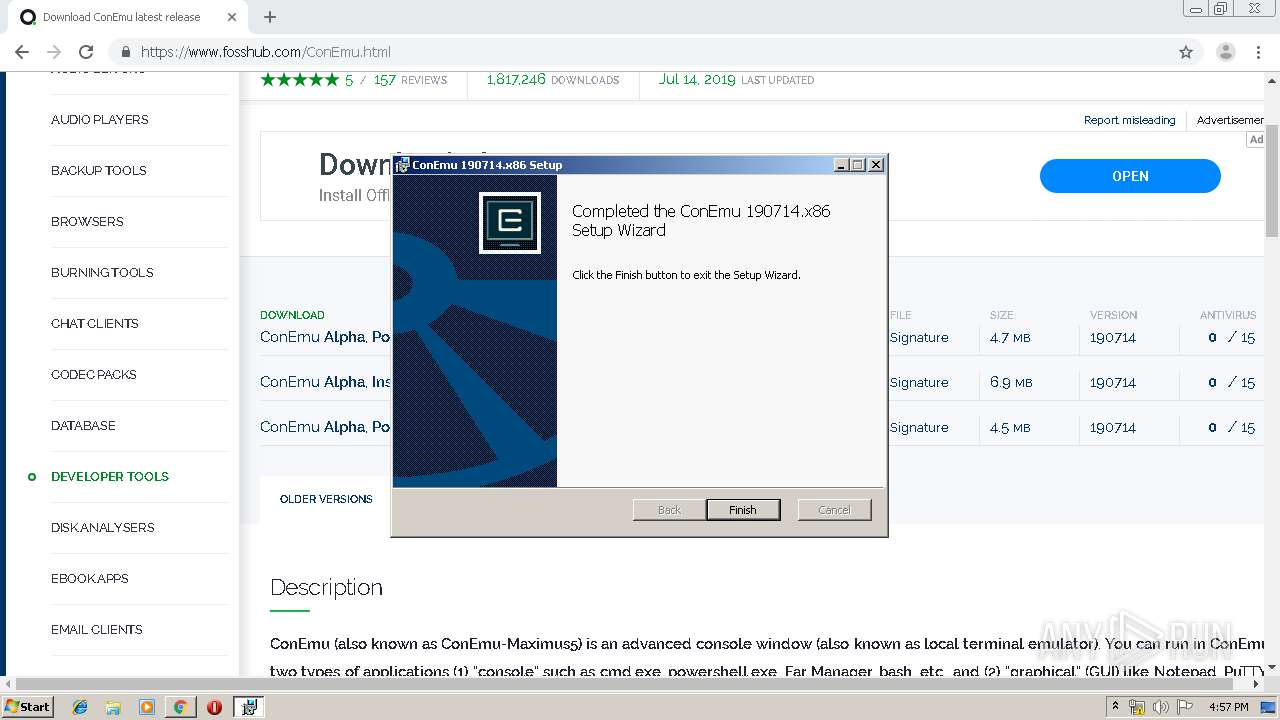Click the blue OPEN ad button
This screenshot has height=720, width=1280.
click(1130, 176)
